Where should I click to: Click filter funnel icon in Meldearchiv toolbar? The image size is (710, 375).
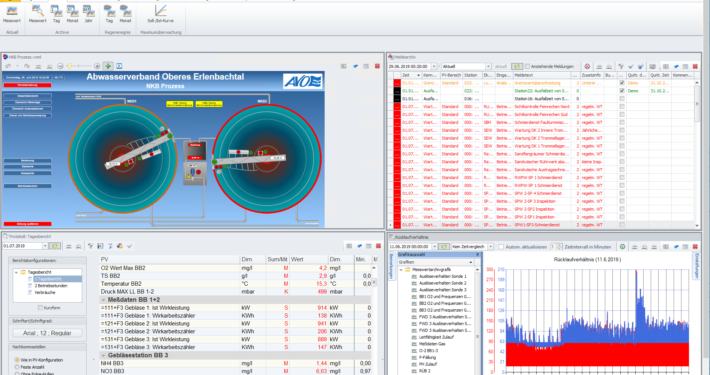pyautogui.click(x=621, y=67)
